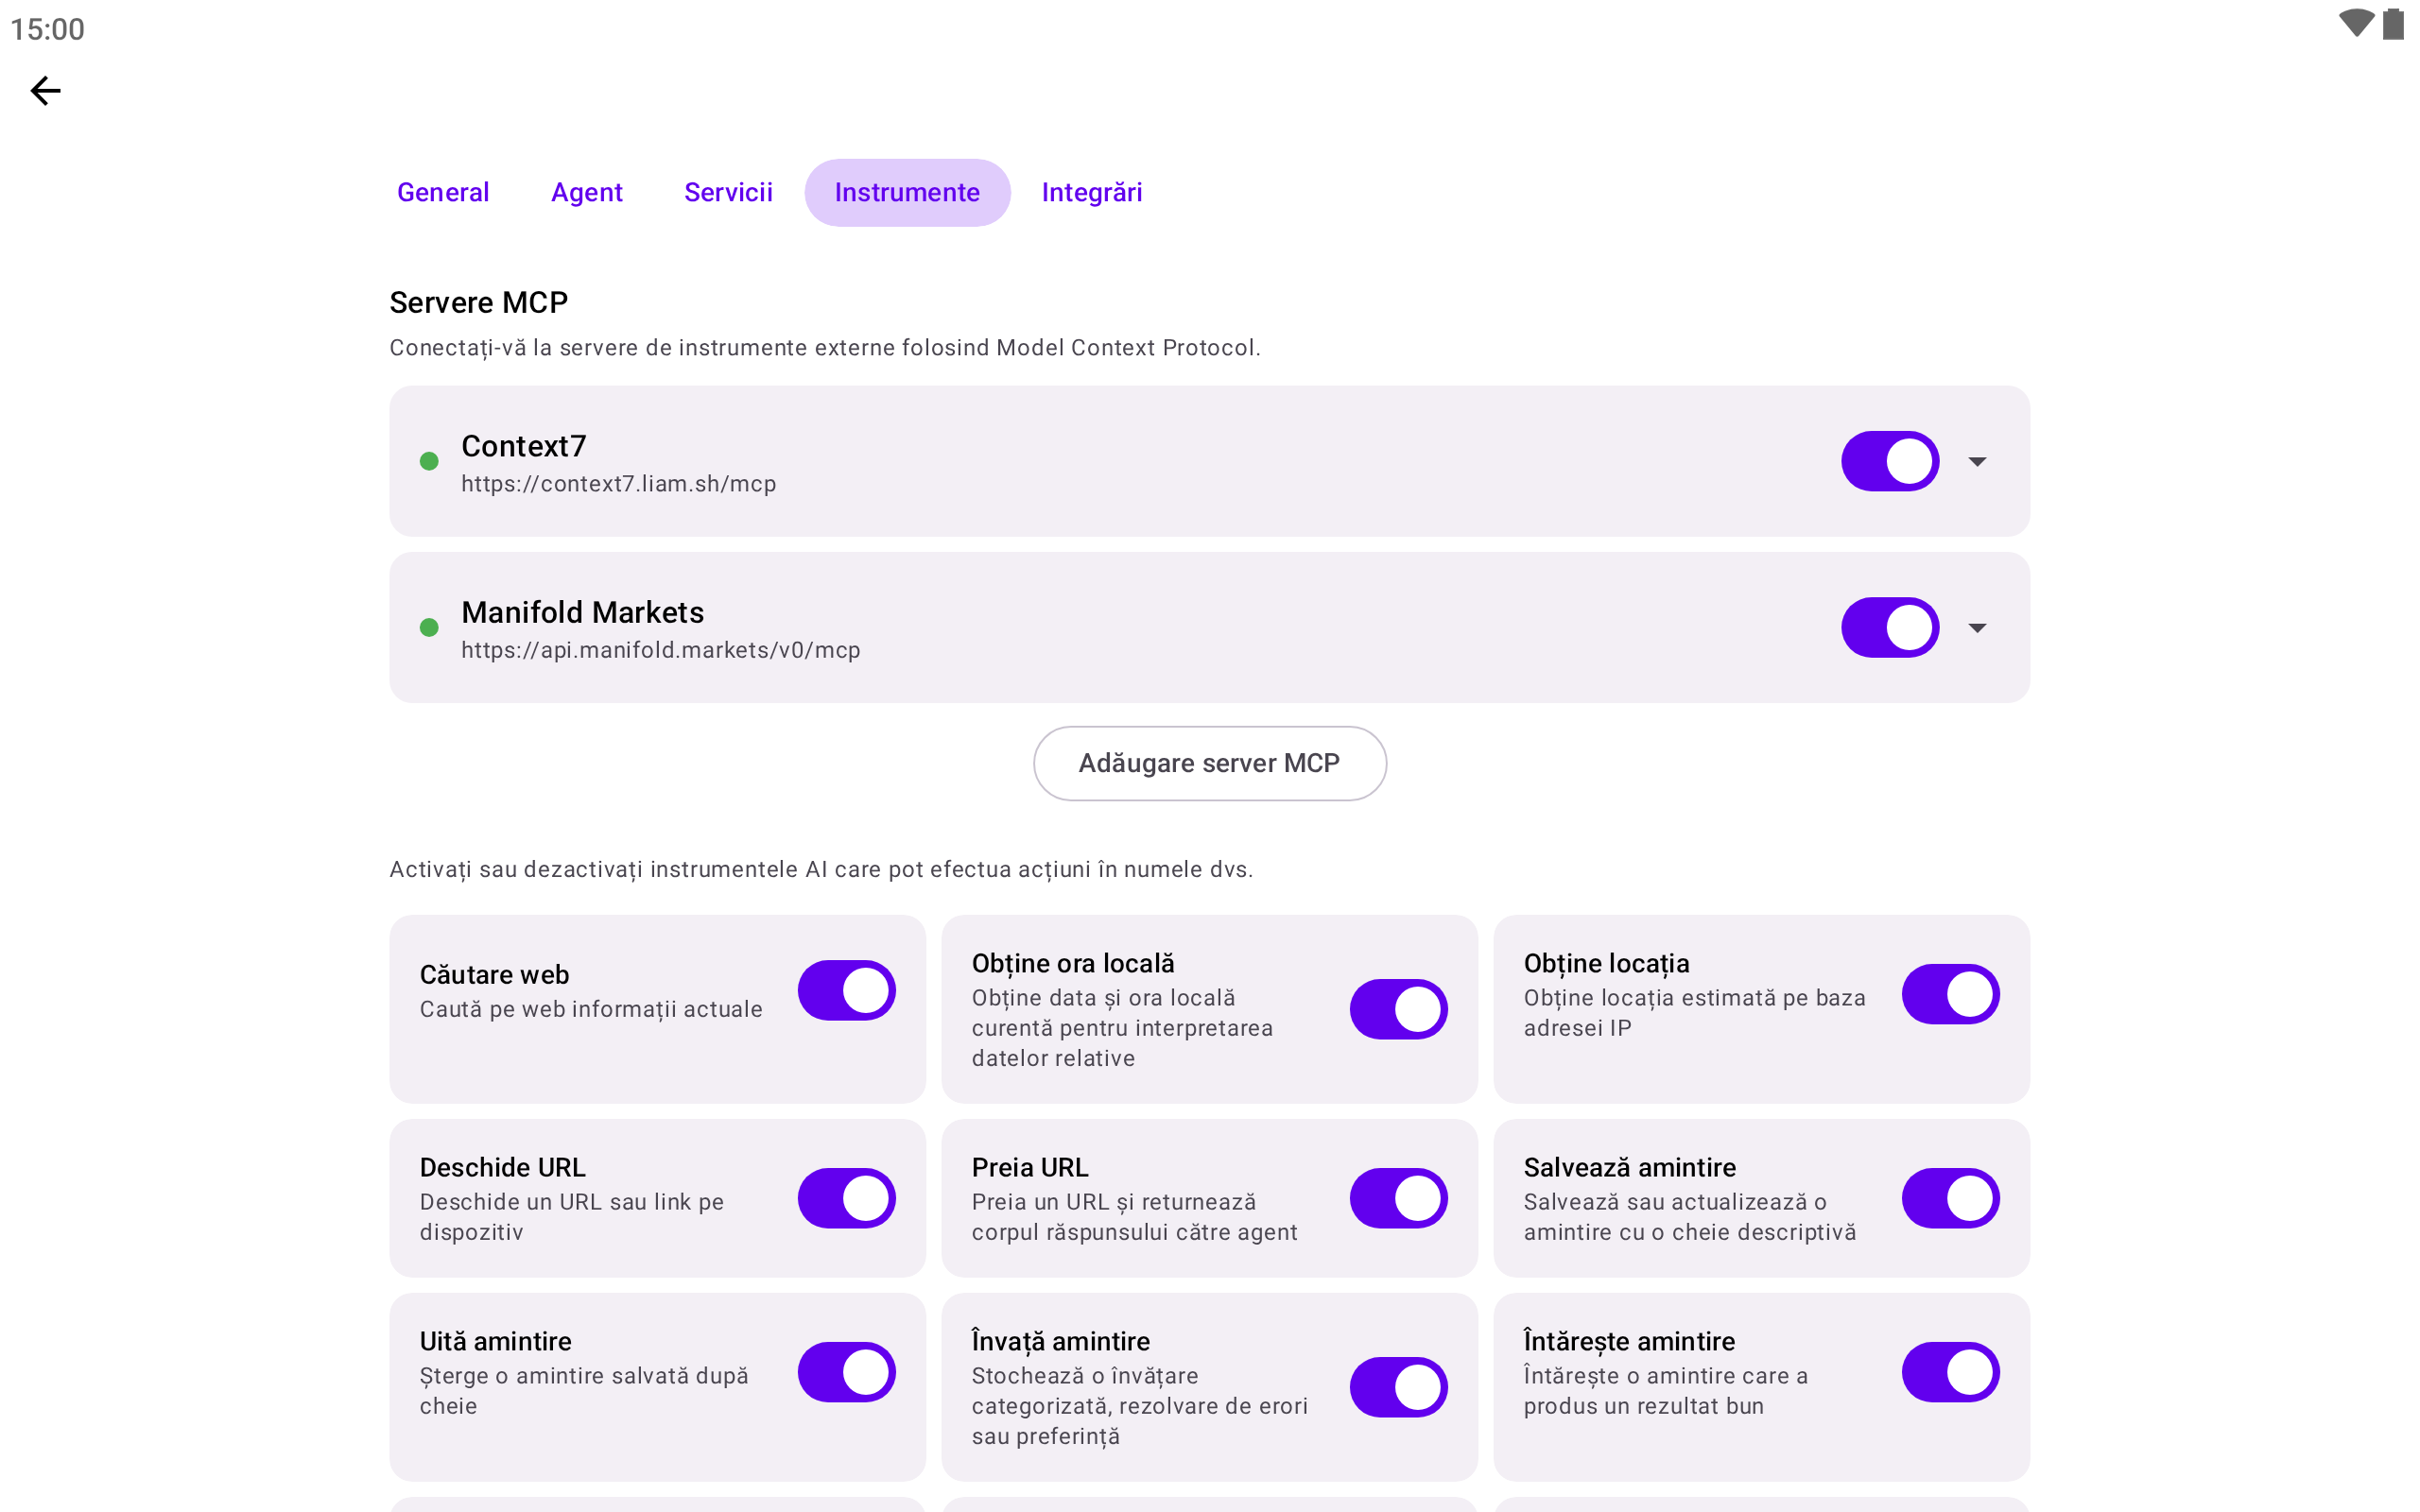Switch to the General tab
This screenshot has height=1512, width=2420.
443,192
